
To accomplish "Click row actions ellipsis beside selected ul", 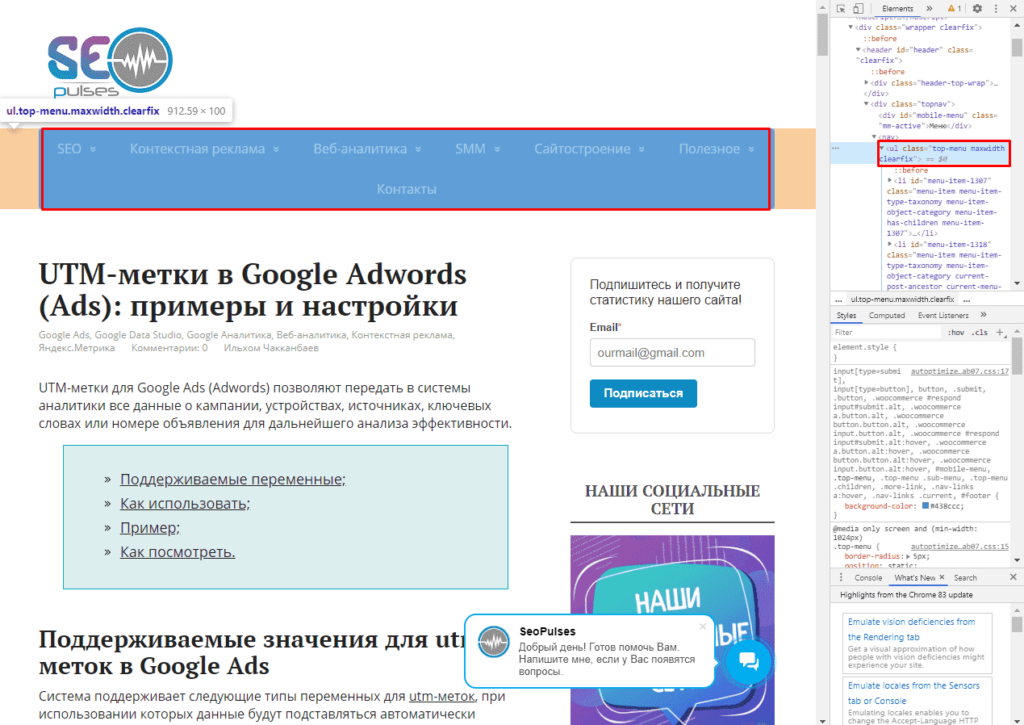I will click(835, 148).
